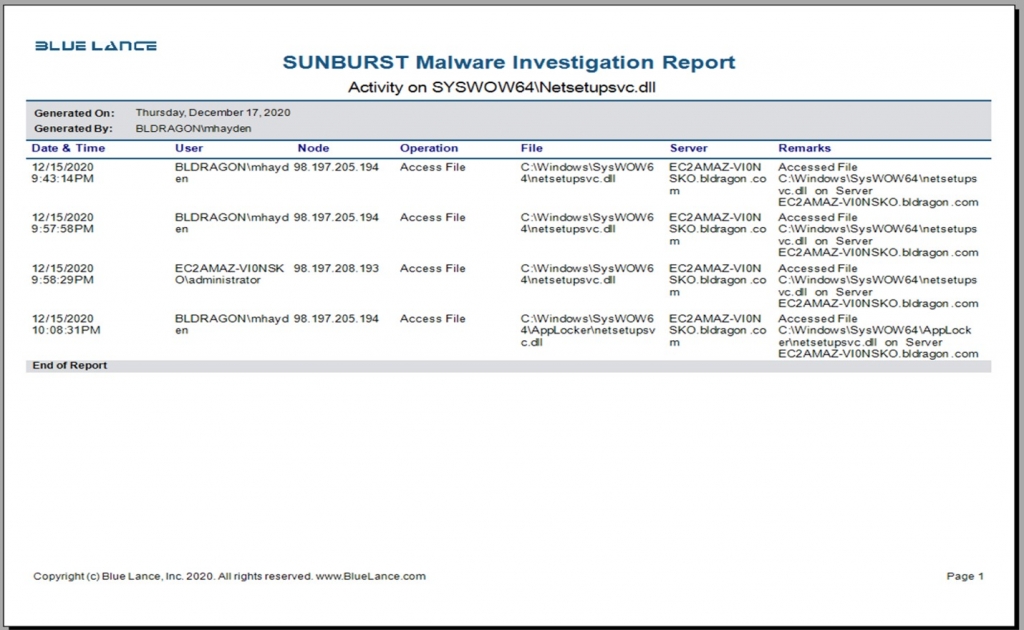Select the node address 98.197.208.193
The image size is (1024, 630).
(336, 268)
